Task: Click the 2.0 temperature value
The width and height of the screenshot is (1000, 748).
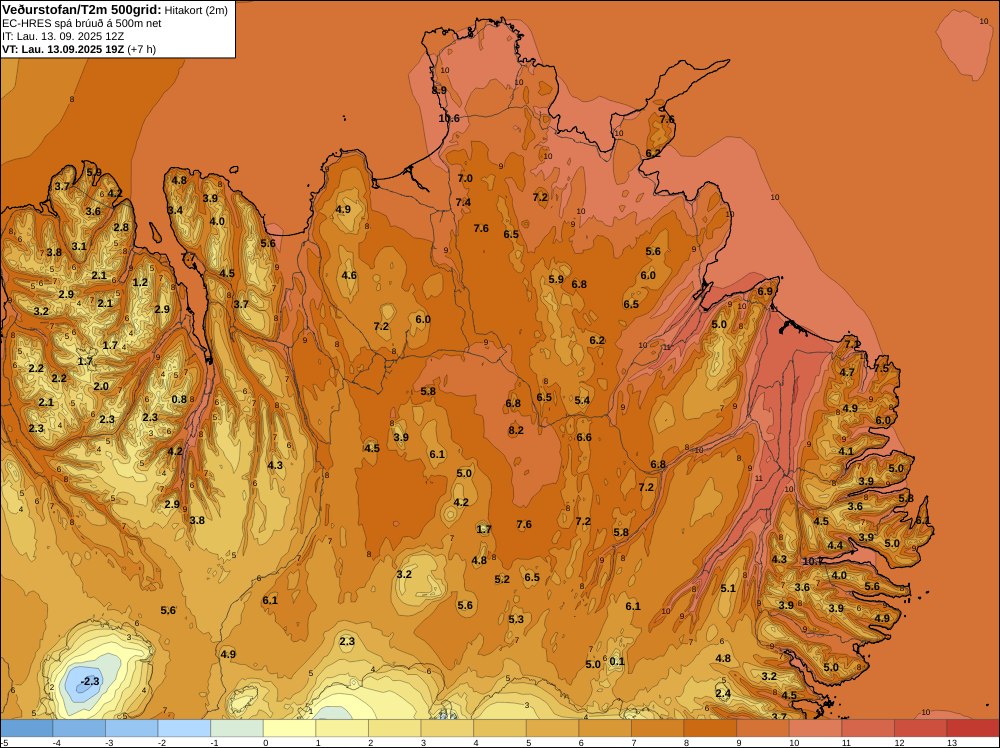Action: (x=101, y=386)
